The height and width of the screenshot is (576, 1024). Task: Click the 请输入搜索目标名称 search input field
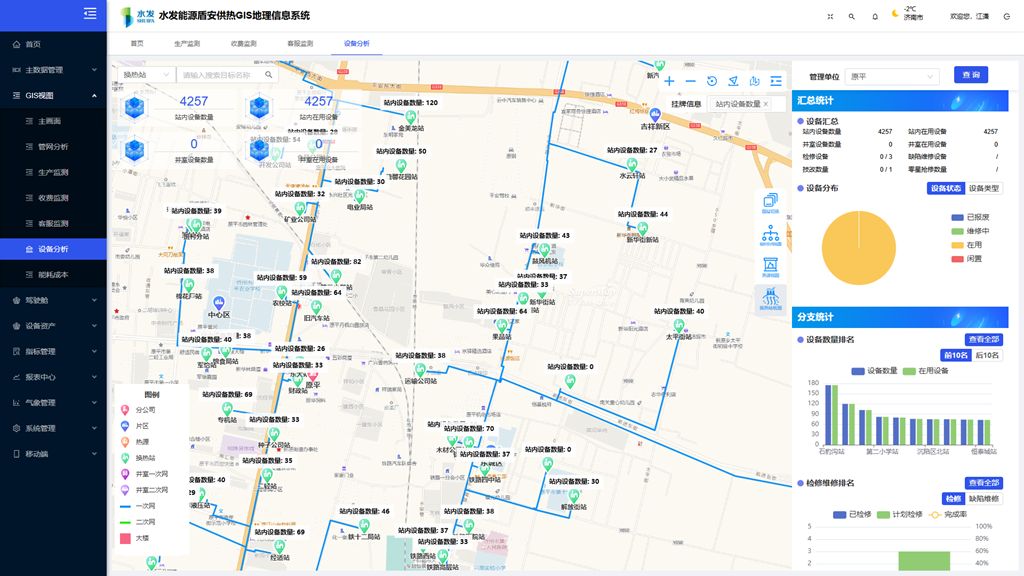[215, 74]
